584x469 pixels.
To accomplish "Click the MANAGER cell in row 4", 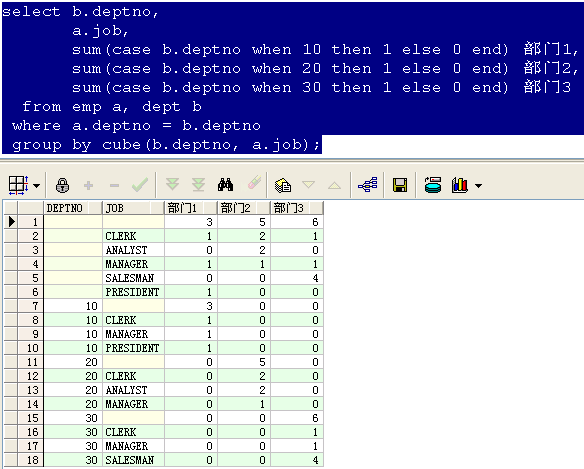I will click(133, 264).
